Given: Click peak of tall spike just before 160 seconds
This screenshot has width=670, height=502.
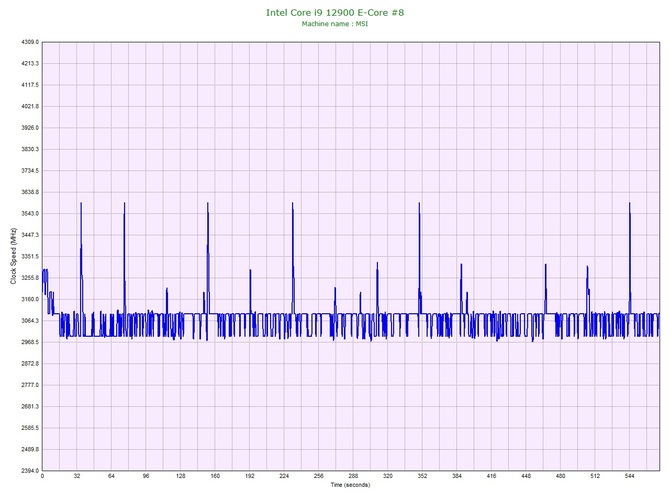Looking at the screenshot, I should (208, 204).
